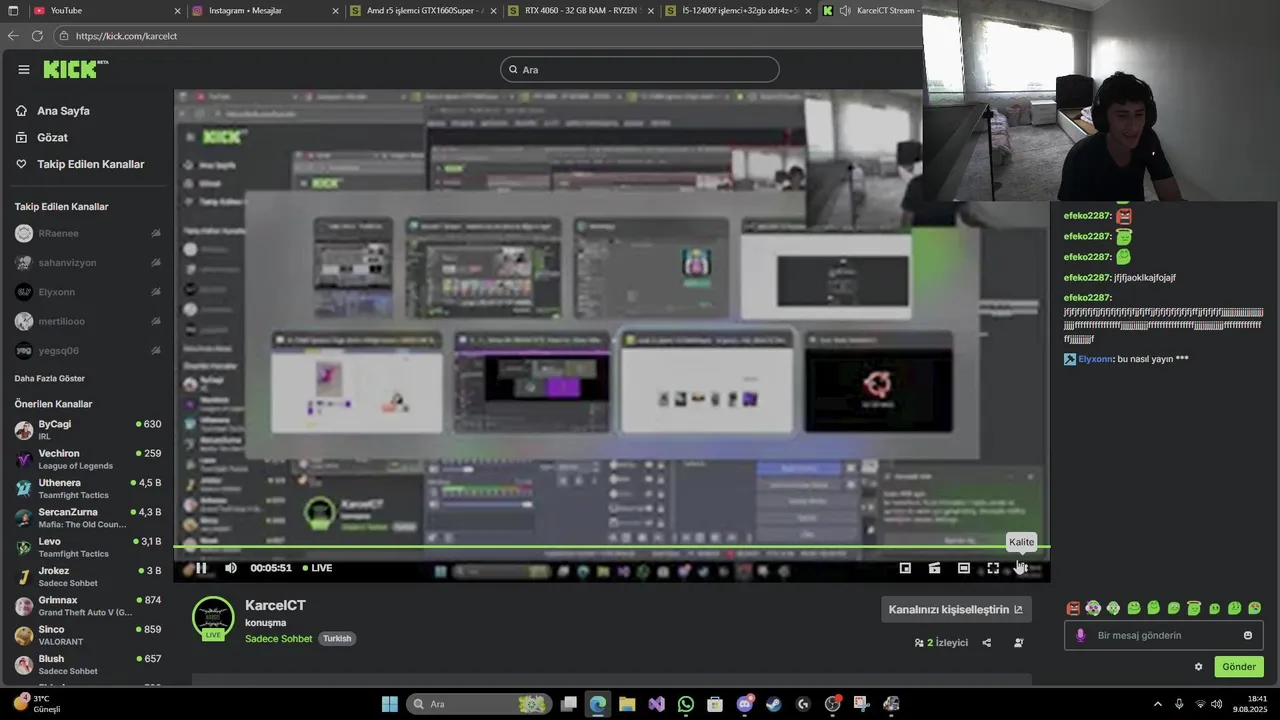Switch to Amd r5 işlemci GTX1660Super tab
The image size is (1280, 720).
click(425, 10)
